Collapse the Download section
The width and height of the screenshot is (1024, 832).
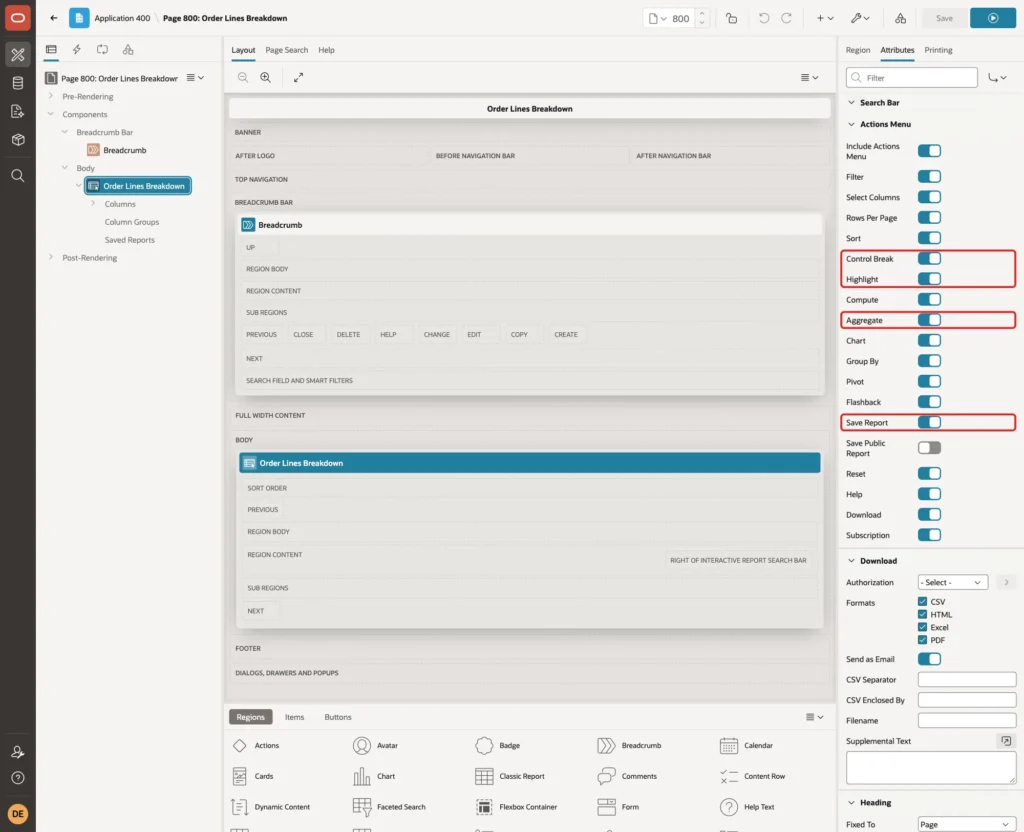click(x=851, y=561)
